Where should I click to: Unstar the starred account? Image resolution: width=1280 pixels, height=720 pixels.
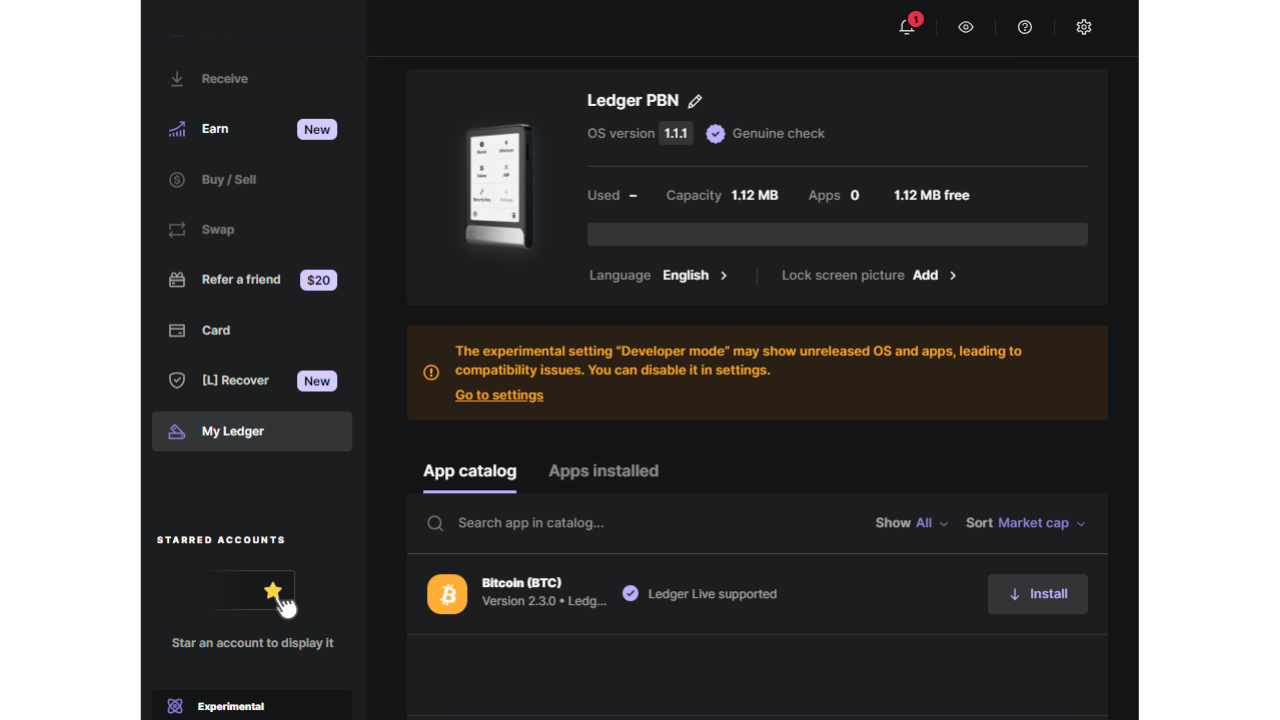[275, 591]
